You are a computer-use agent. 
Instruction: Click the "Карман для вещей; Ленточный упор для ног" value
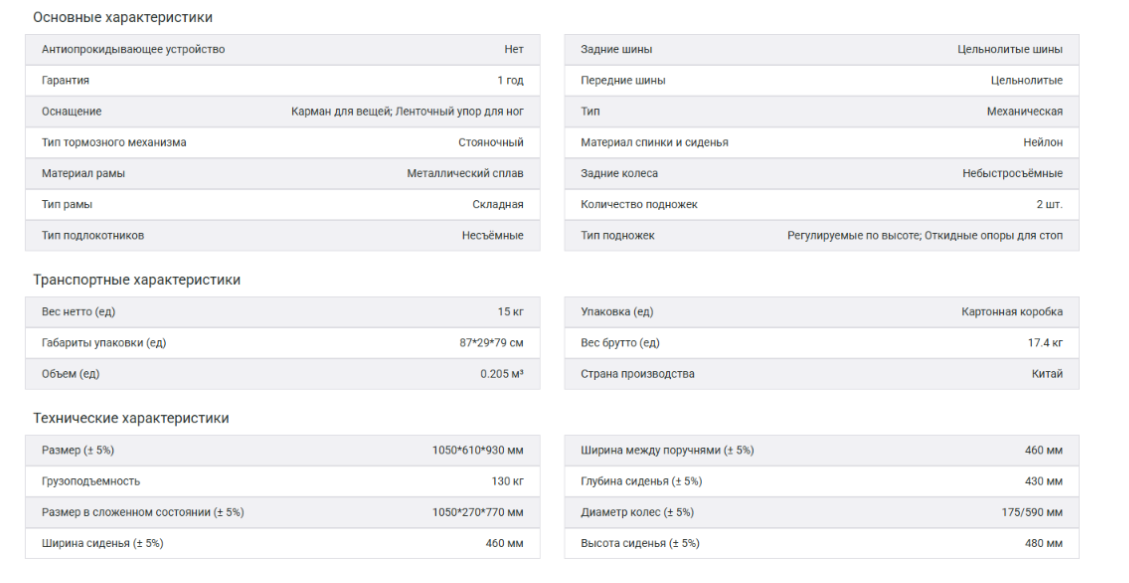click(407, 111)
